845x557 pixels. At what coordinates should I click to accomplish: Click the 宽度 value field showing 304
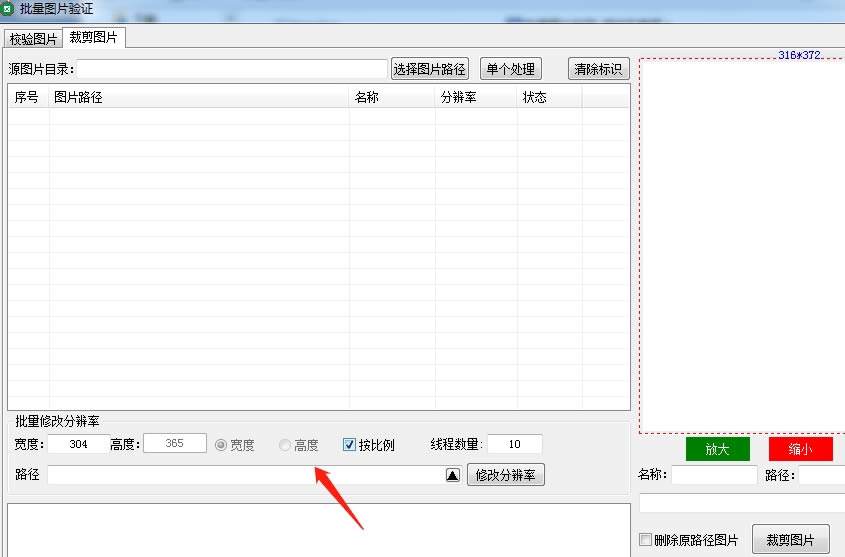click(x=79, y=444)
